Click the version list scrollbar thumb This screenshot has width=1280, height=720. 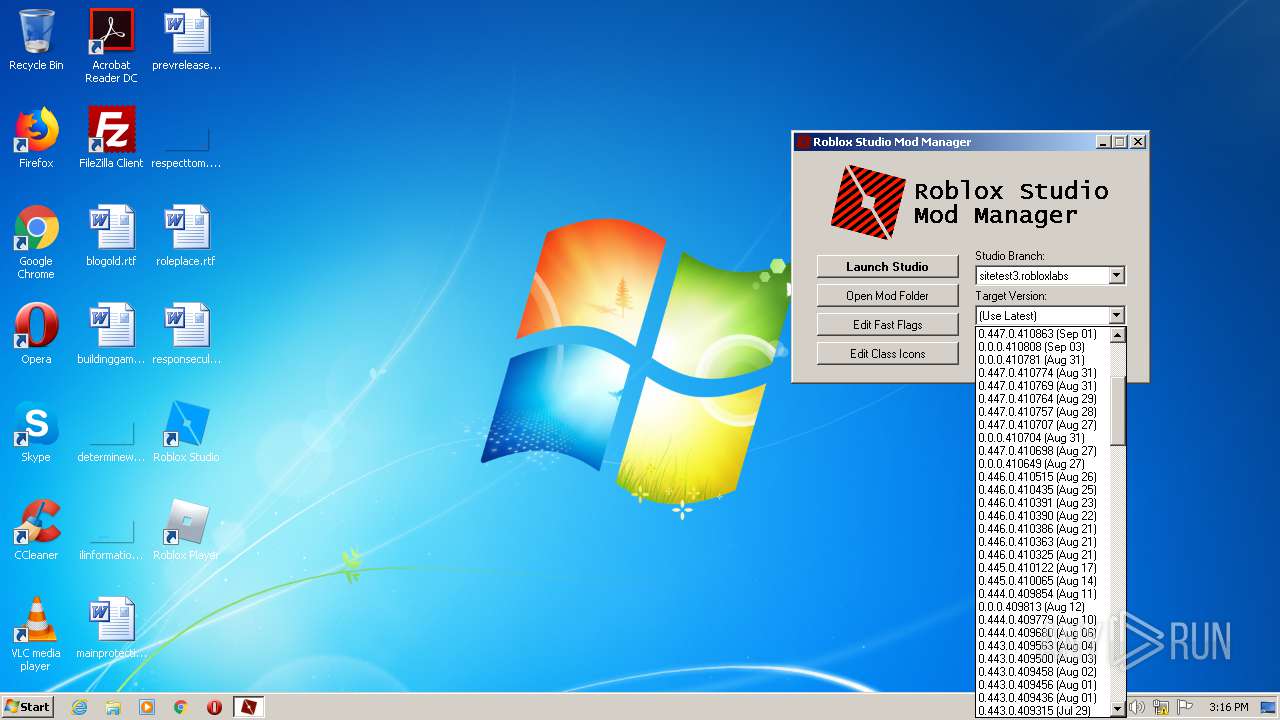point(1118,412)
